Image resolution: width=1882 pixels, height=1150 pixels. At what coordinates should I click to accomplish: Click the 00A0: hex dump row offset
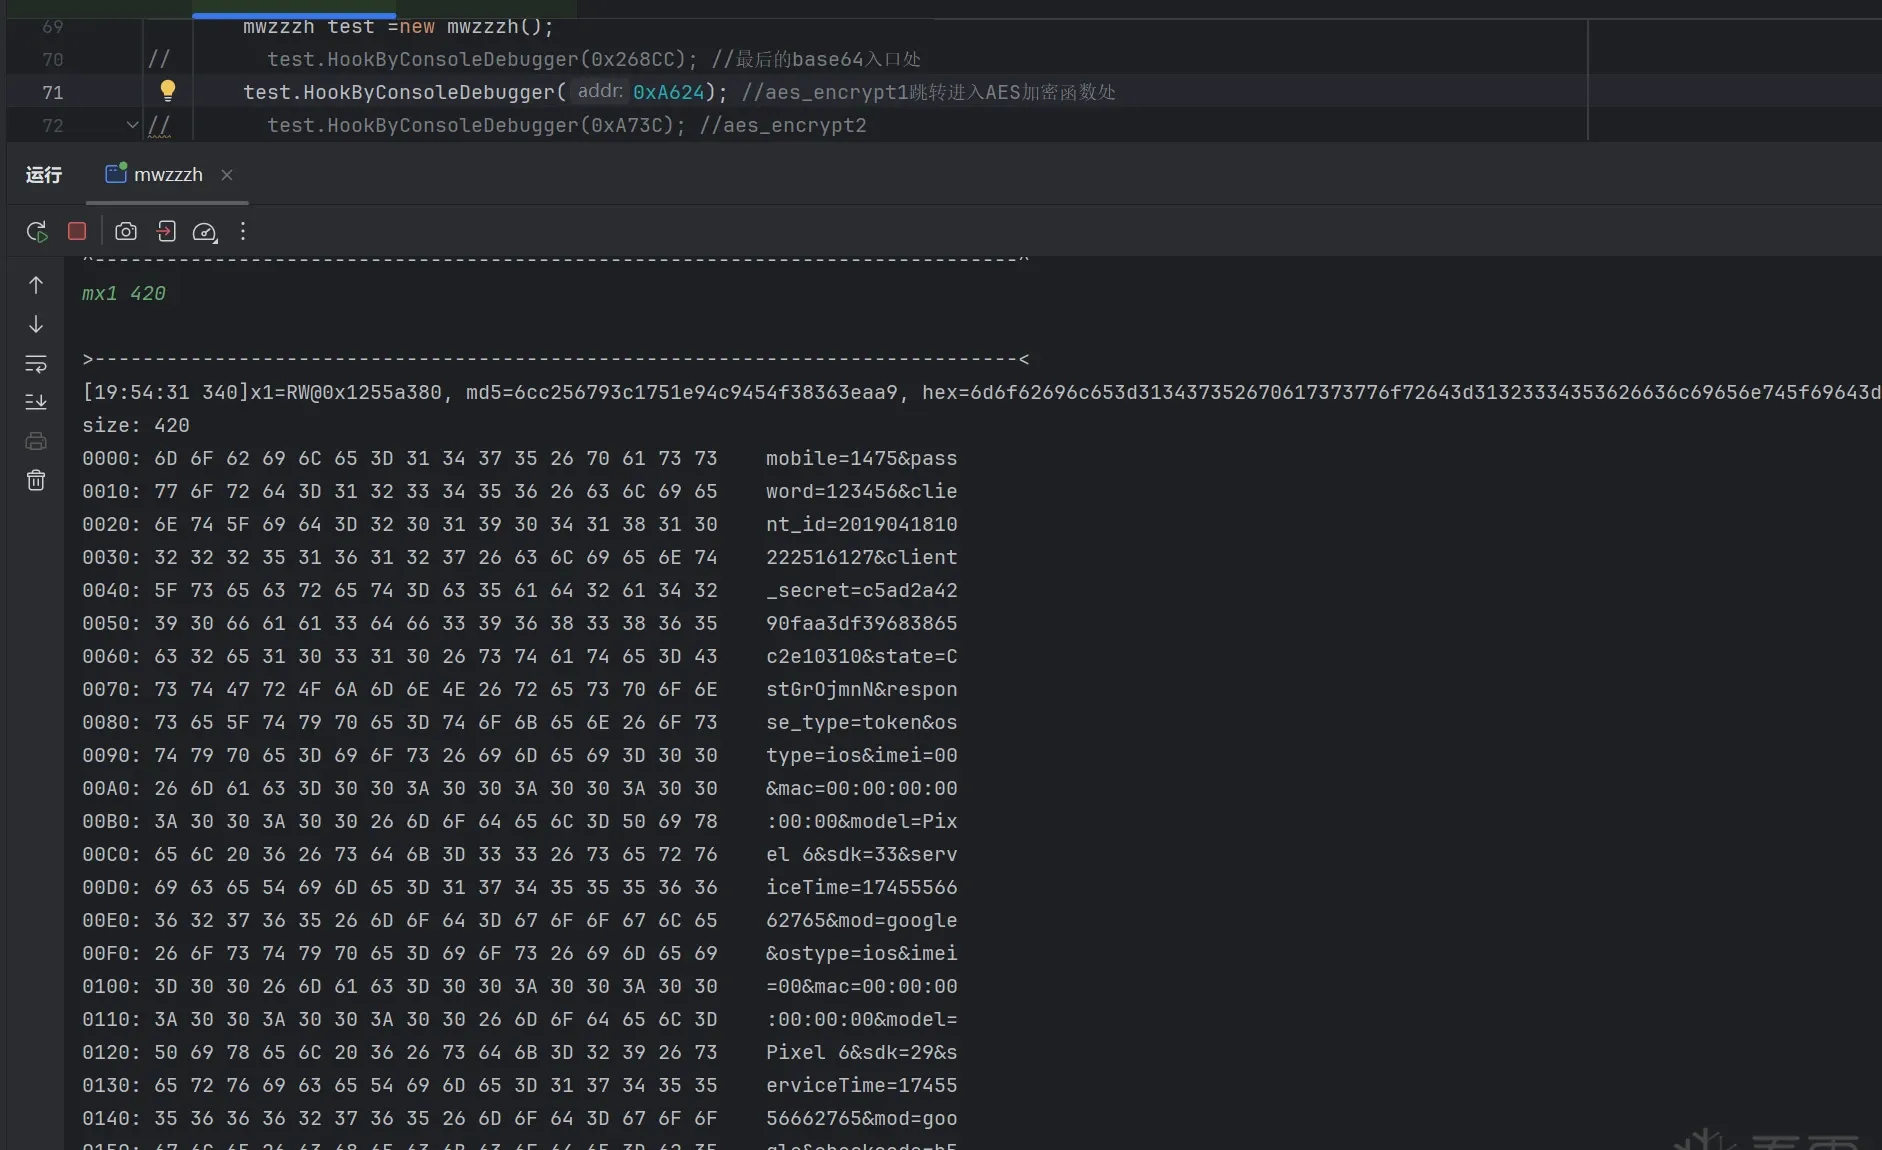point(112,788)
